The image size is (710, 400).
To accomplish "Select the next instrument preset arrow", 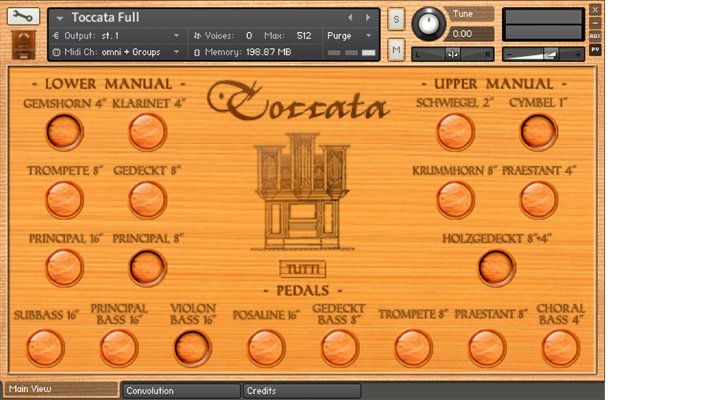I will click(367, 18).
